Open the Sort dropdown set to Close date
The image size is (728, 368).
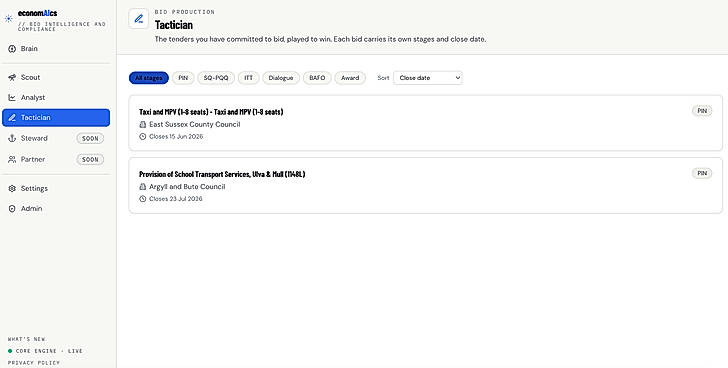428,78
